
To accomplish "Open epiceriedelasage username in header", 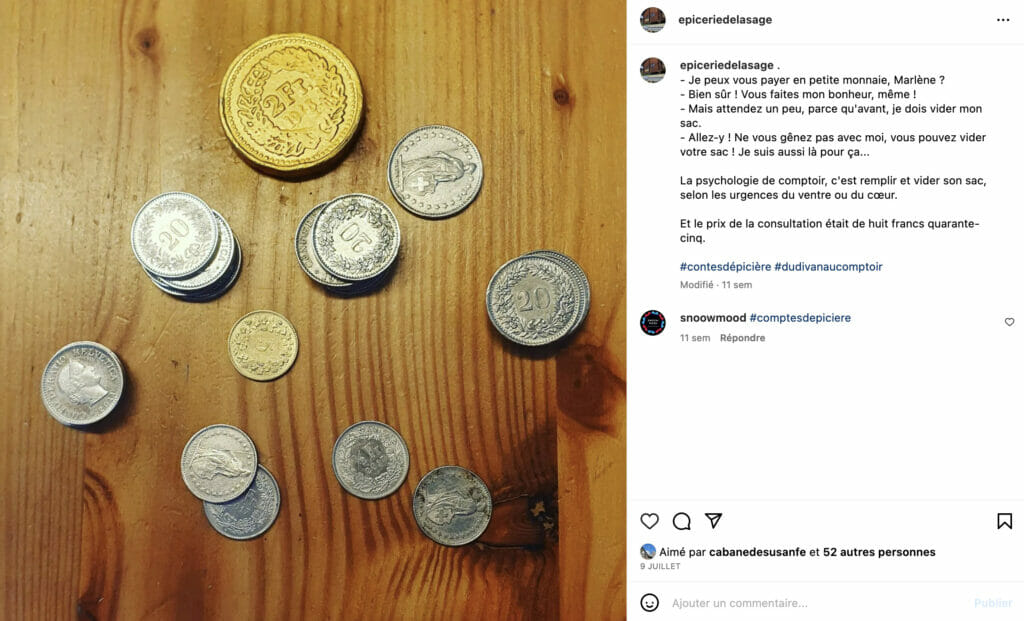I will (x=725, y=20).
